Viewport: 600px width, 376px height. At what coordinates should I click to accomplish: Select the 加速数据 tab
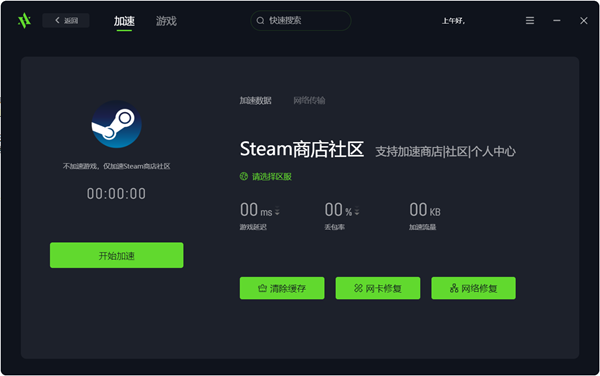256,101
